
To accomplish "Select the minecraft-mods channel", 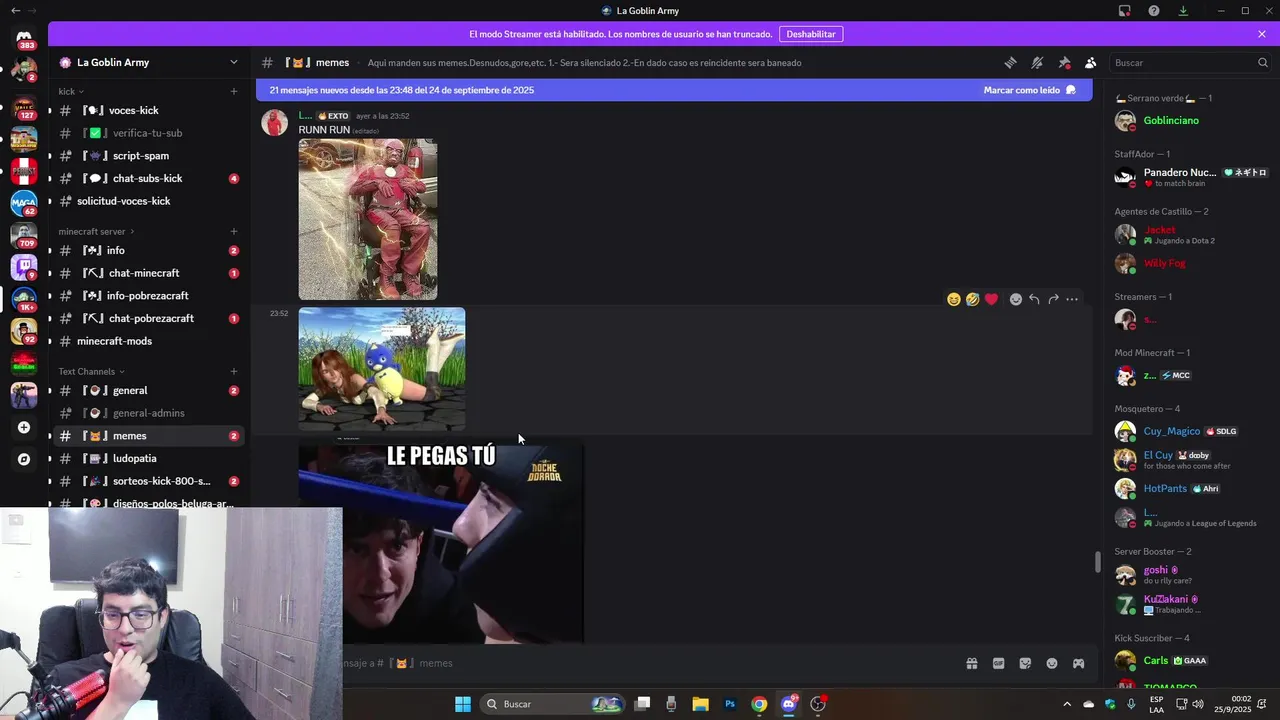I will tap(150, 341).
